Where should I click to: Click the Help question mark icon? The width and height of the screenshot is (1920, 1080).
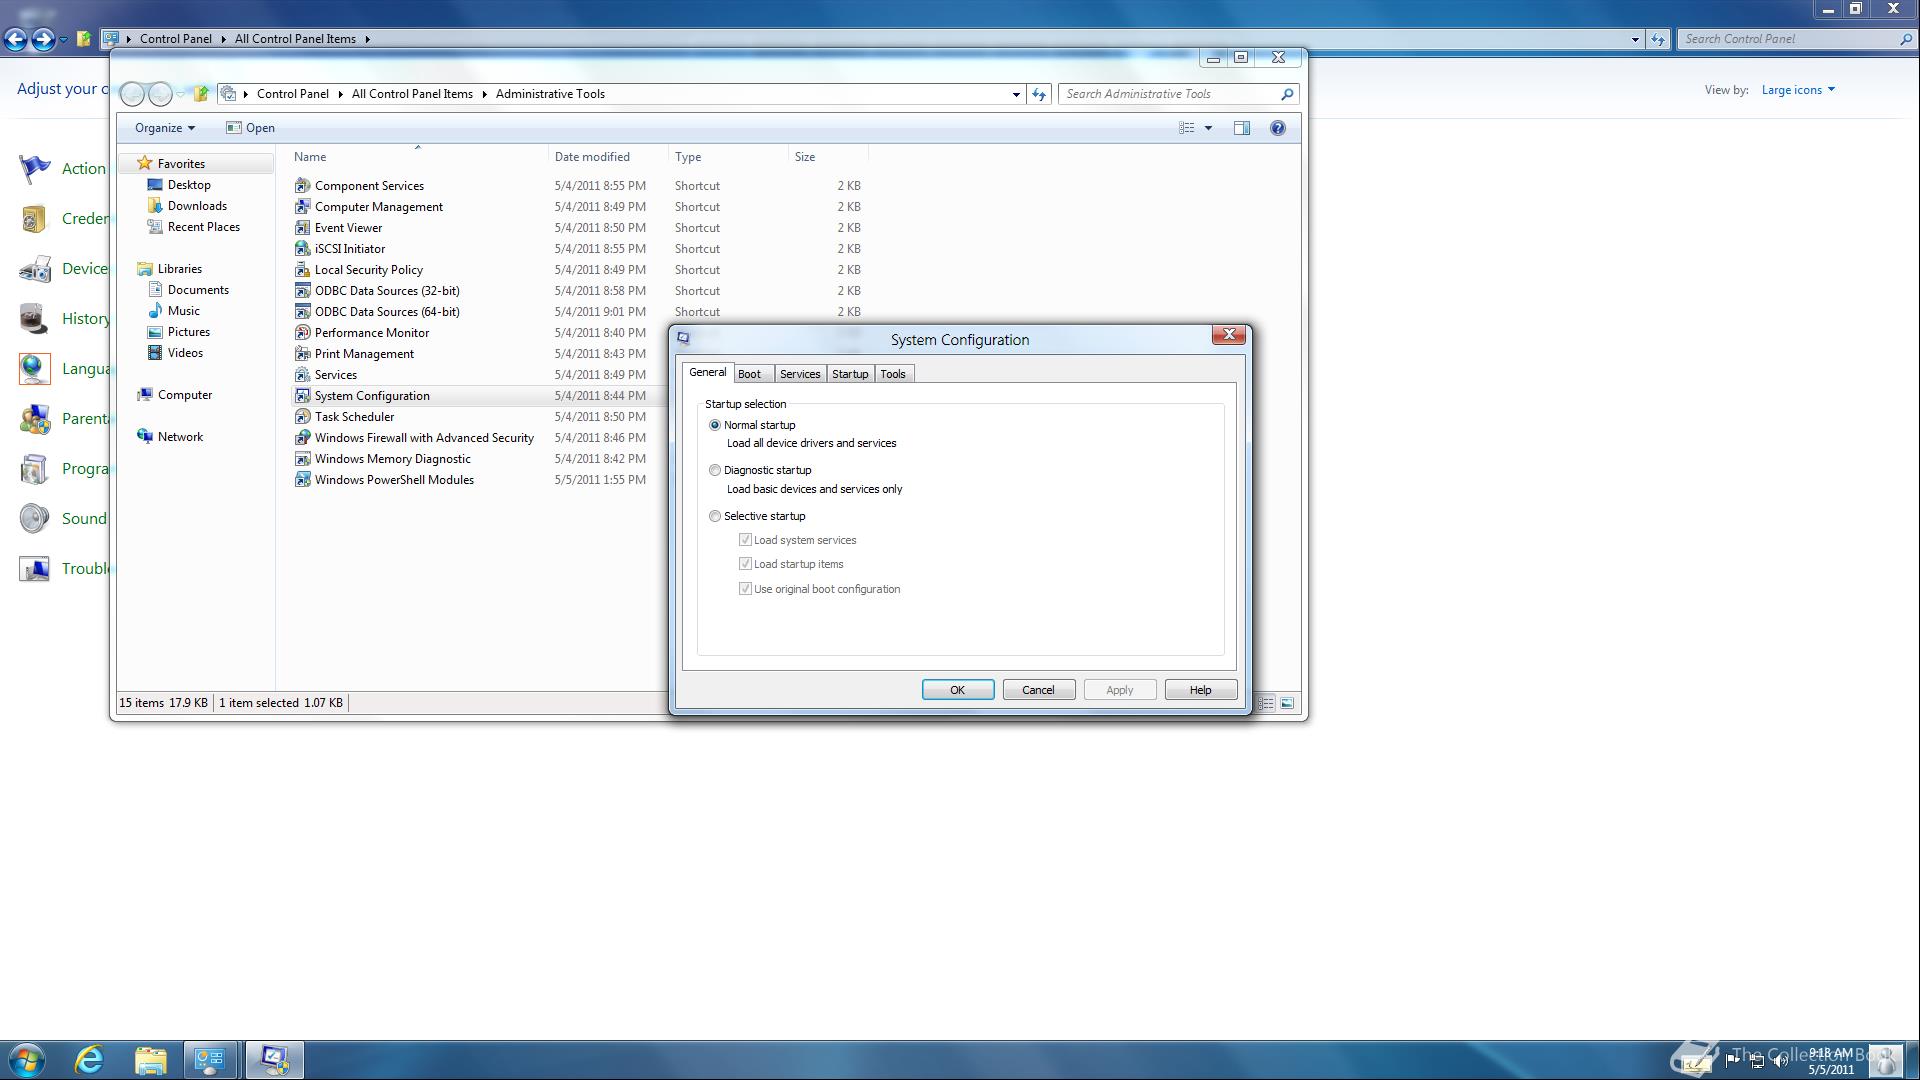pyautogui.click(x=1277, y=128)
